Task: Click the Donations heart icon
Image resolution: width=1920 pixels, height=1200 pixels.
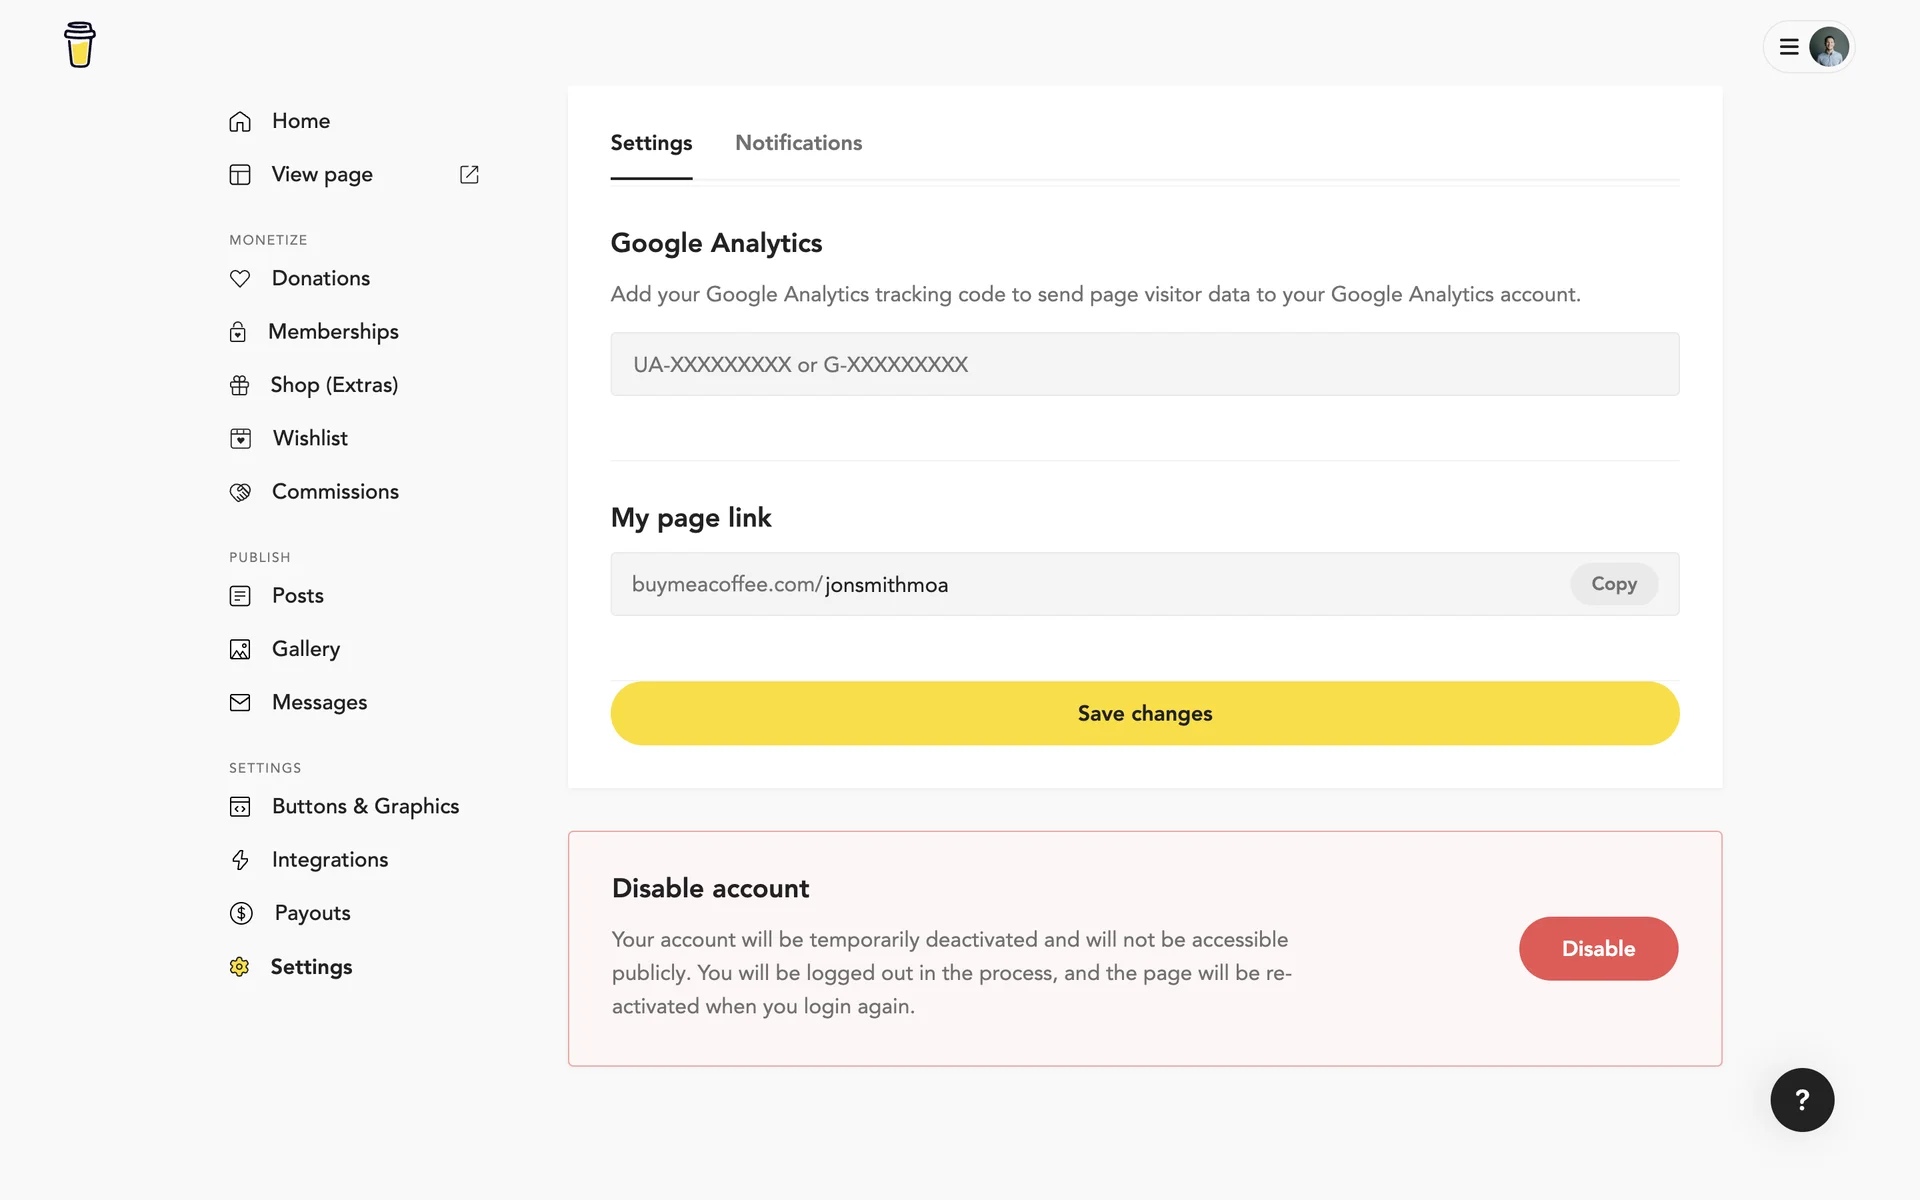Action: (x=240, y=279)
